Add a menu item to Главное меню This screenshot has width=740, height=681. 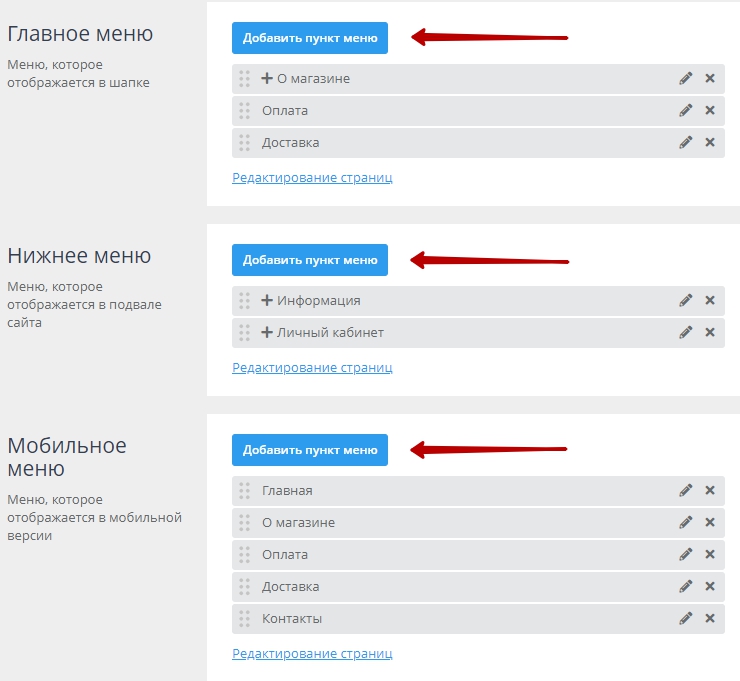pos(310,38)
